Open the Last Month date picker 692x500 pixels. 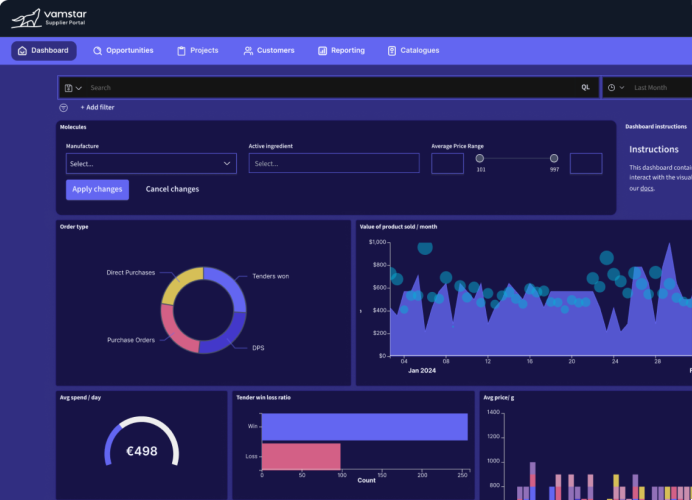(x=647, y=88)
